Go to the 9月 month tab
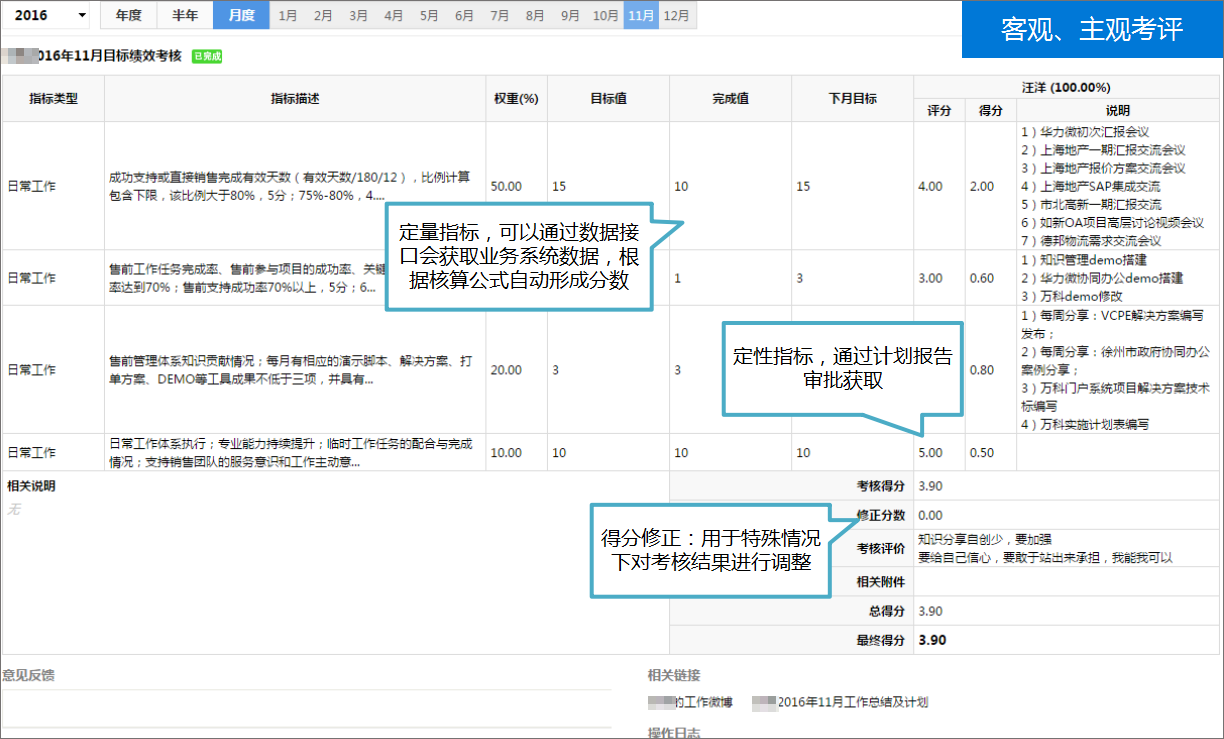 point(570,15)
